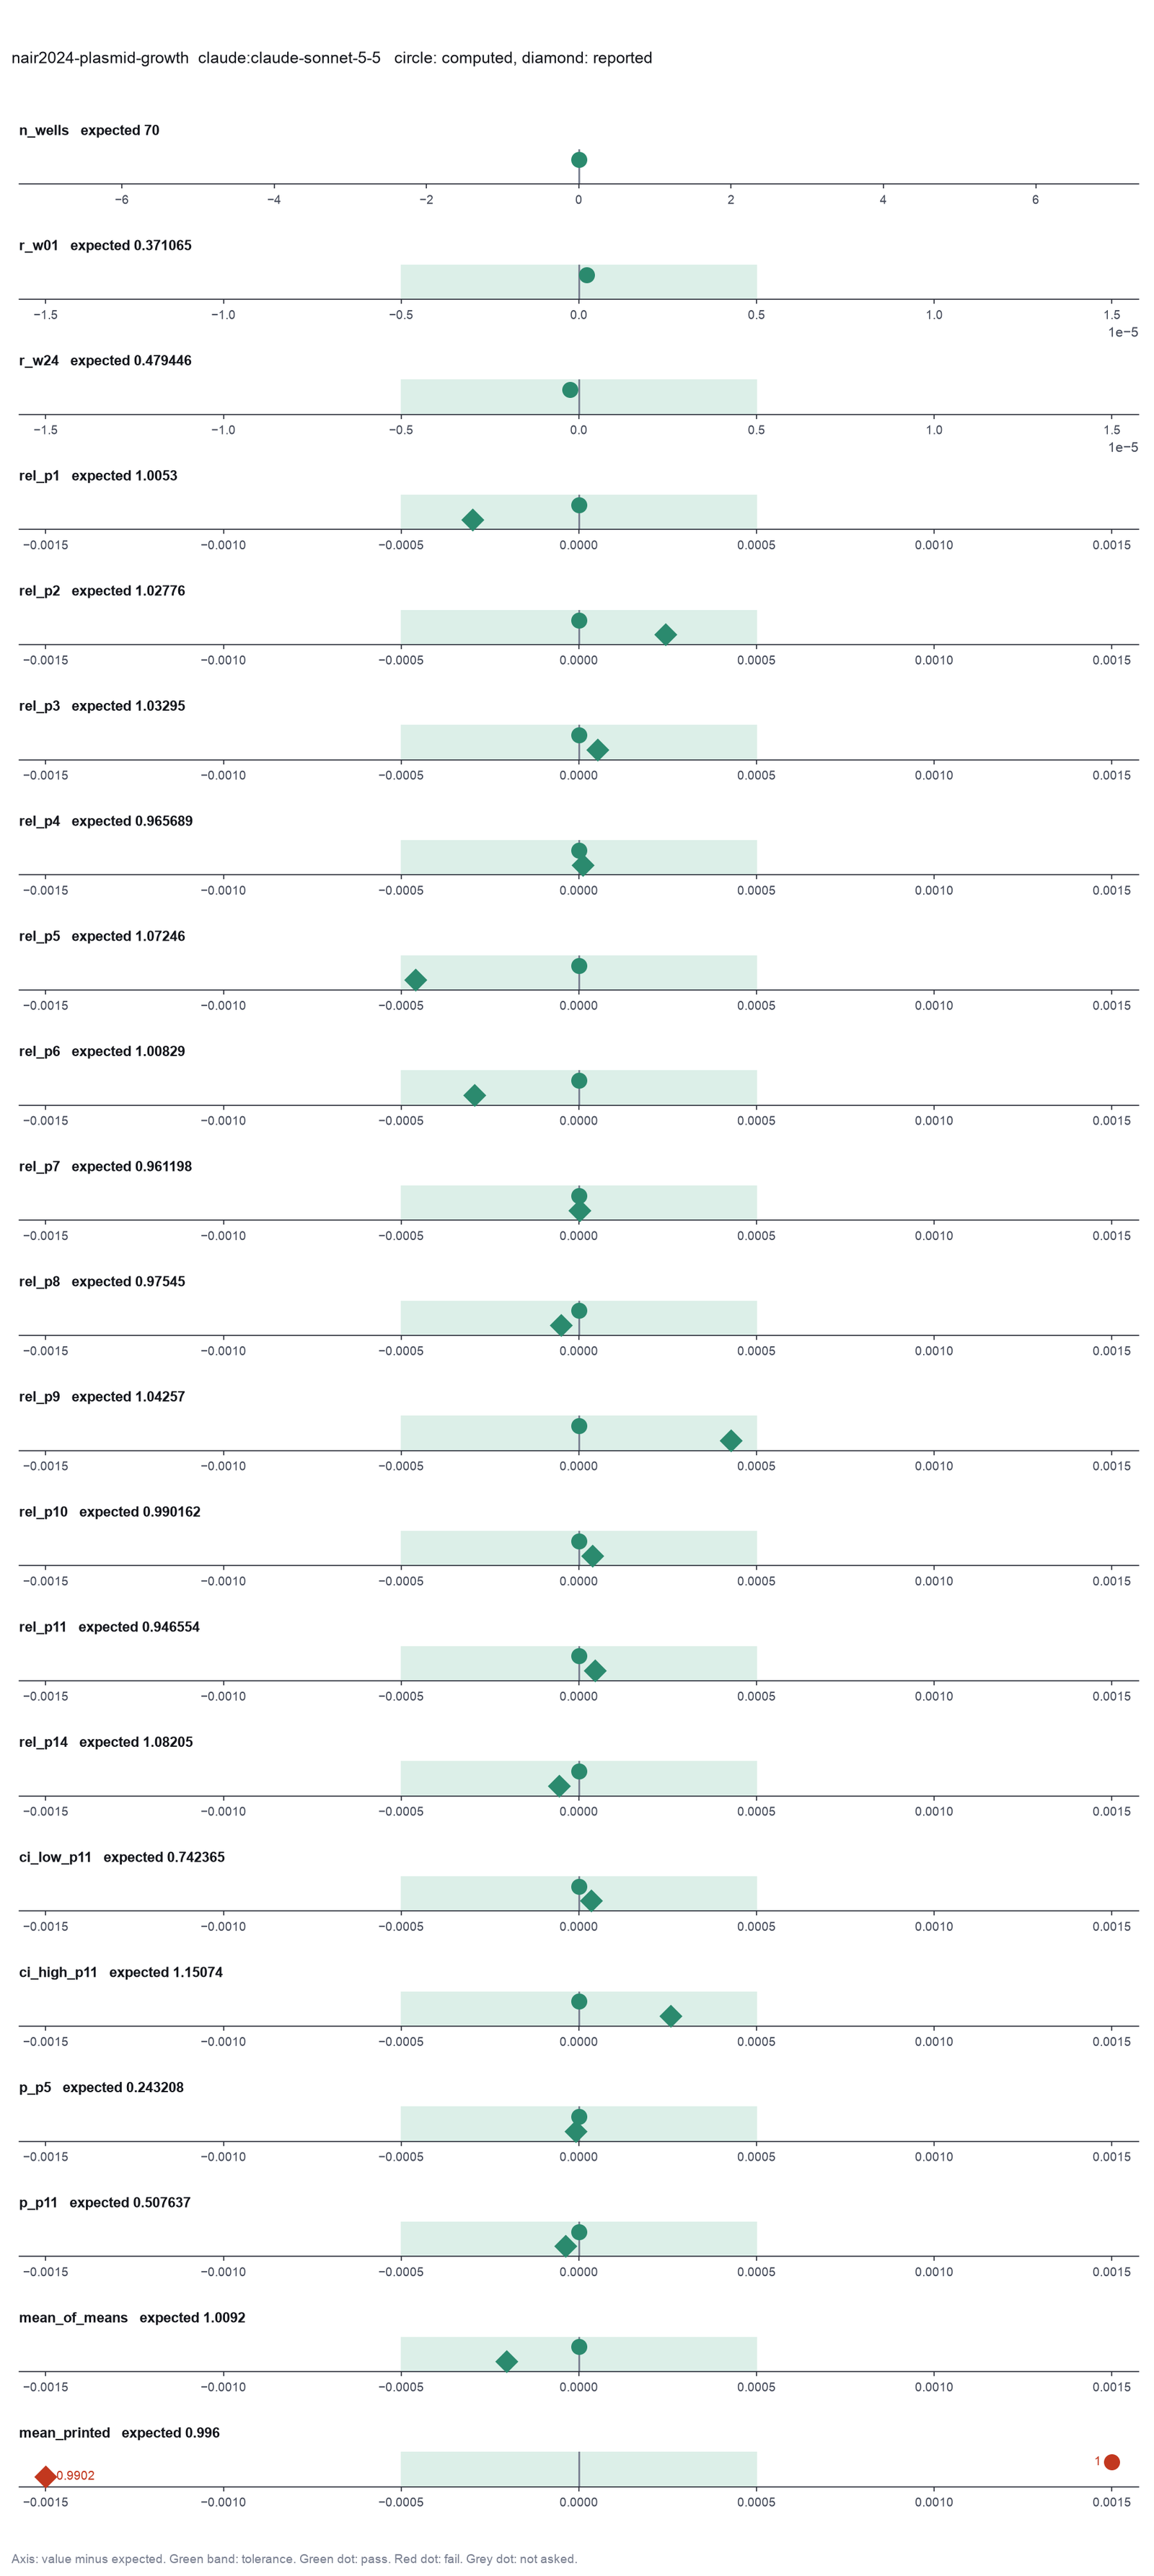Viewport: 1154px width, 2576px height.
Task: Click the diamond marker in ci_high_p11 row
Action: (671, 2016)
